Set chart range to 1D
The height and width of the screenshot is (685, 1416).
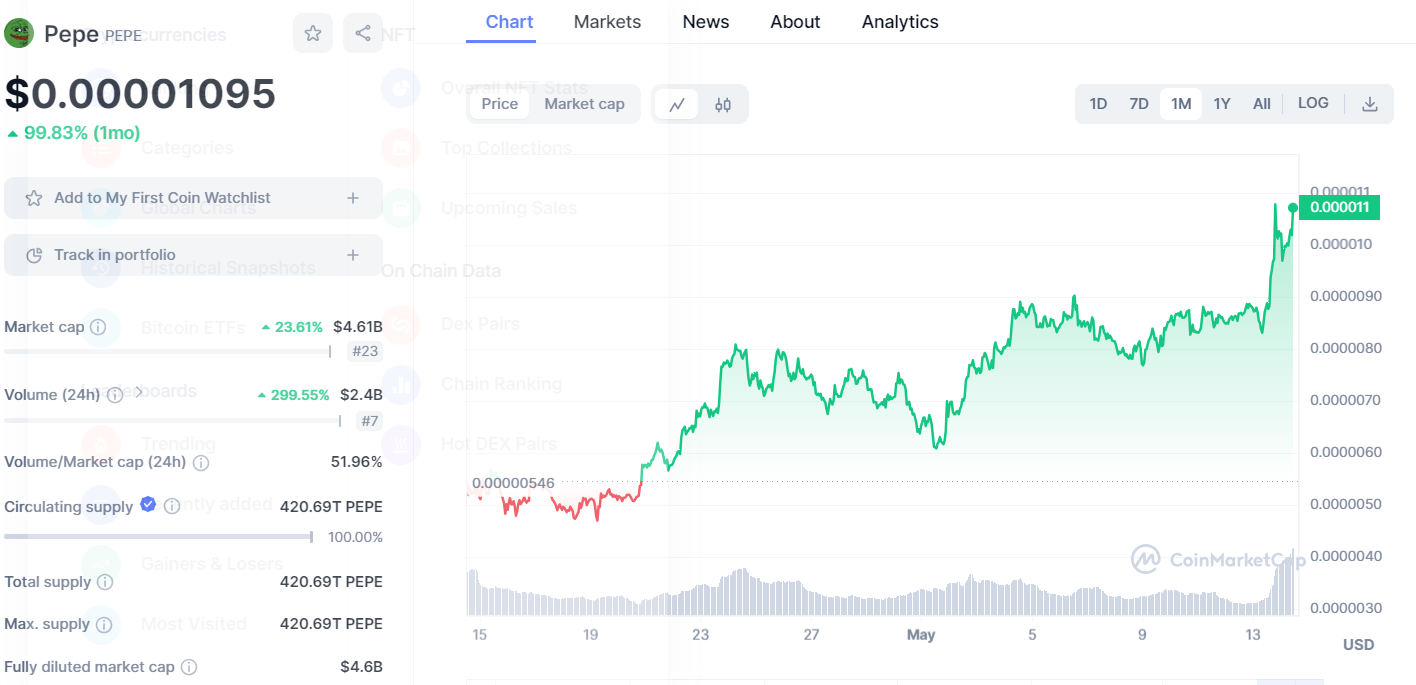click(1098, 104)
